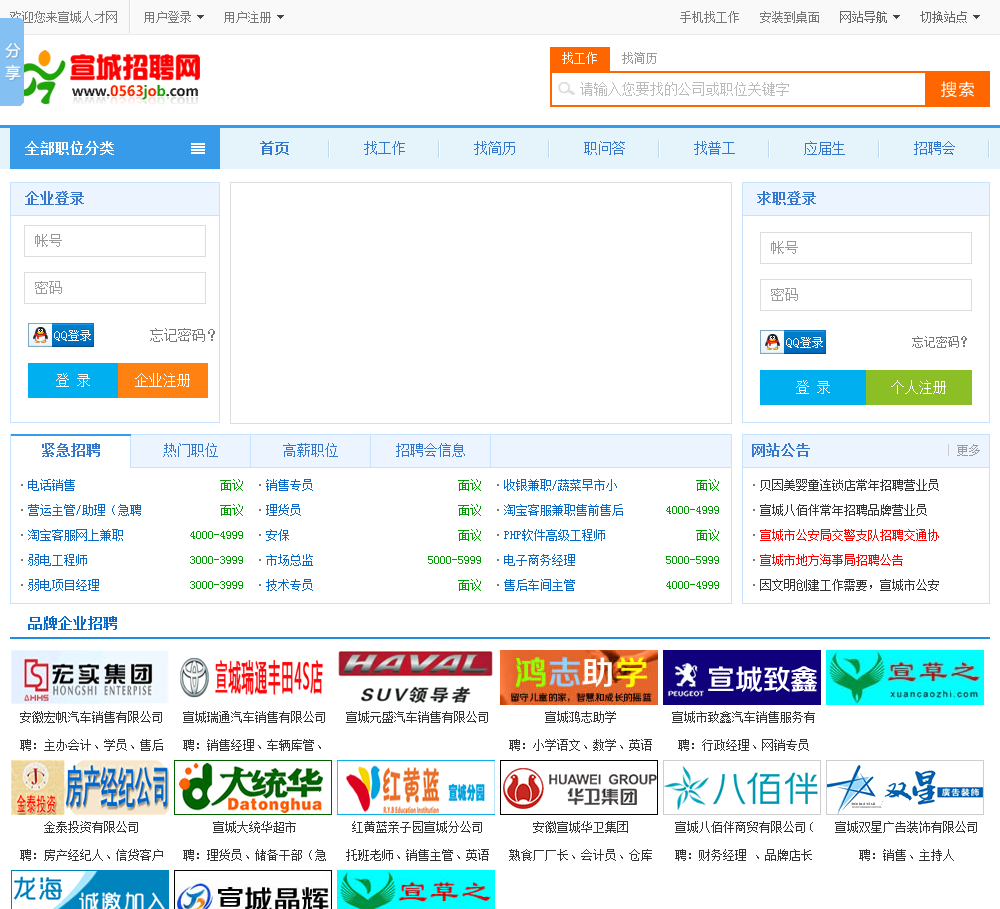
Task: Expand 全部职位分类 category menu
Action: click(x=115, y=149)
